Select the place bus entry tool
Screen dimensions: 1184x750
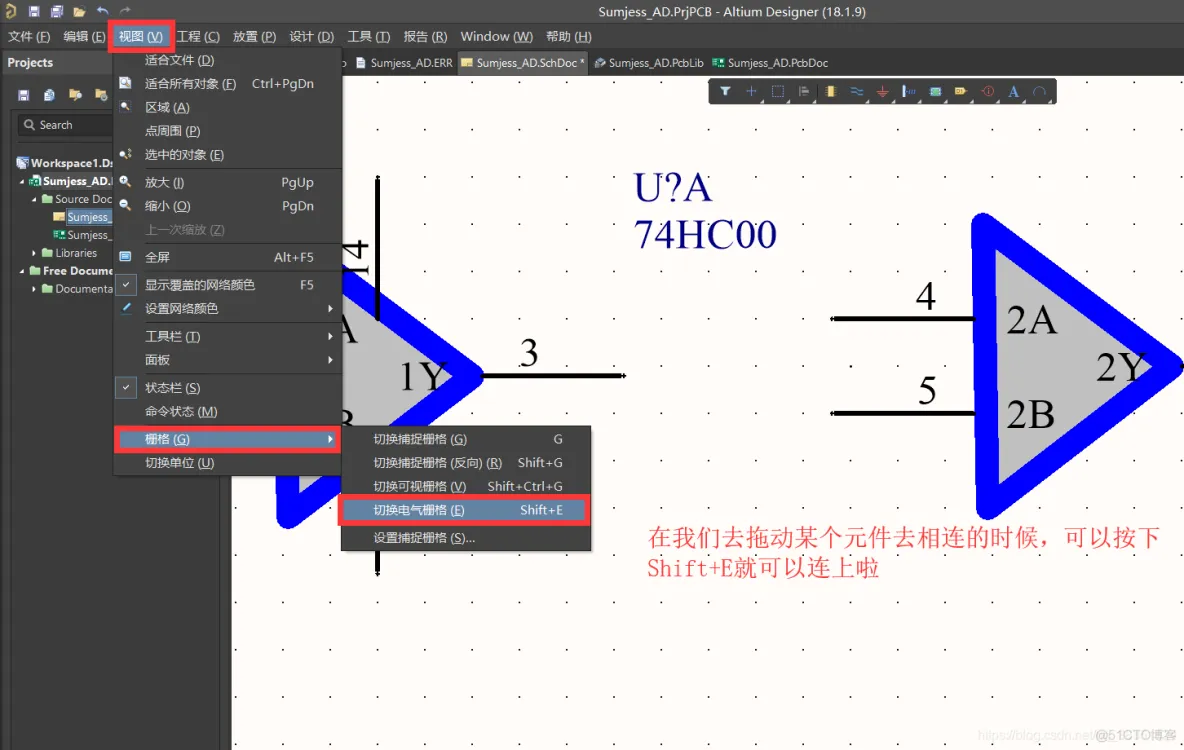[x=909, y=91]
